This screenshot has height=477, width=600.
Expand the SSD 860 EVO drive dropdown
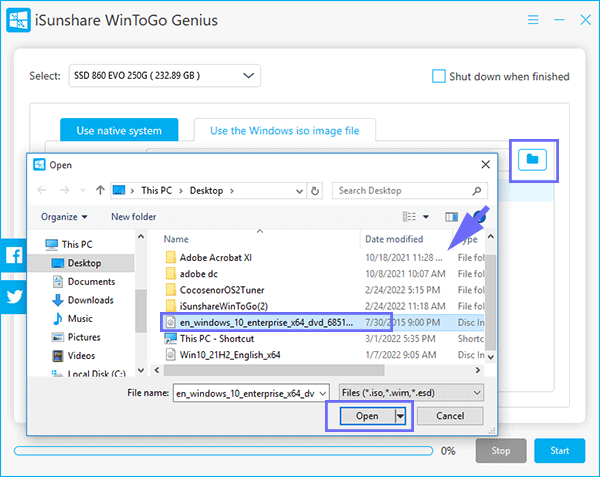[x=248, y=75]
